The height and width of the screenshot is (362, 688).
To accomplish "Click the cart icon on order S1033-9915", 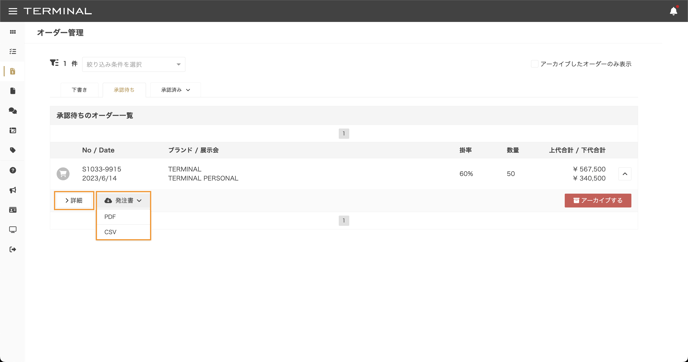I will point(63,174).
